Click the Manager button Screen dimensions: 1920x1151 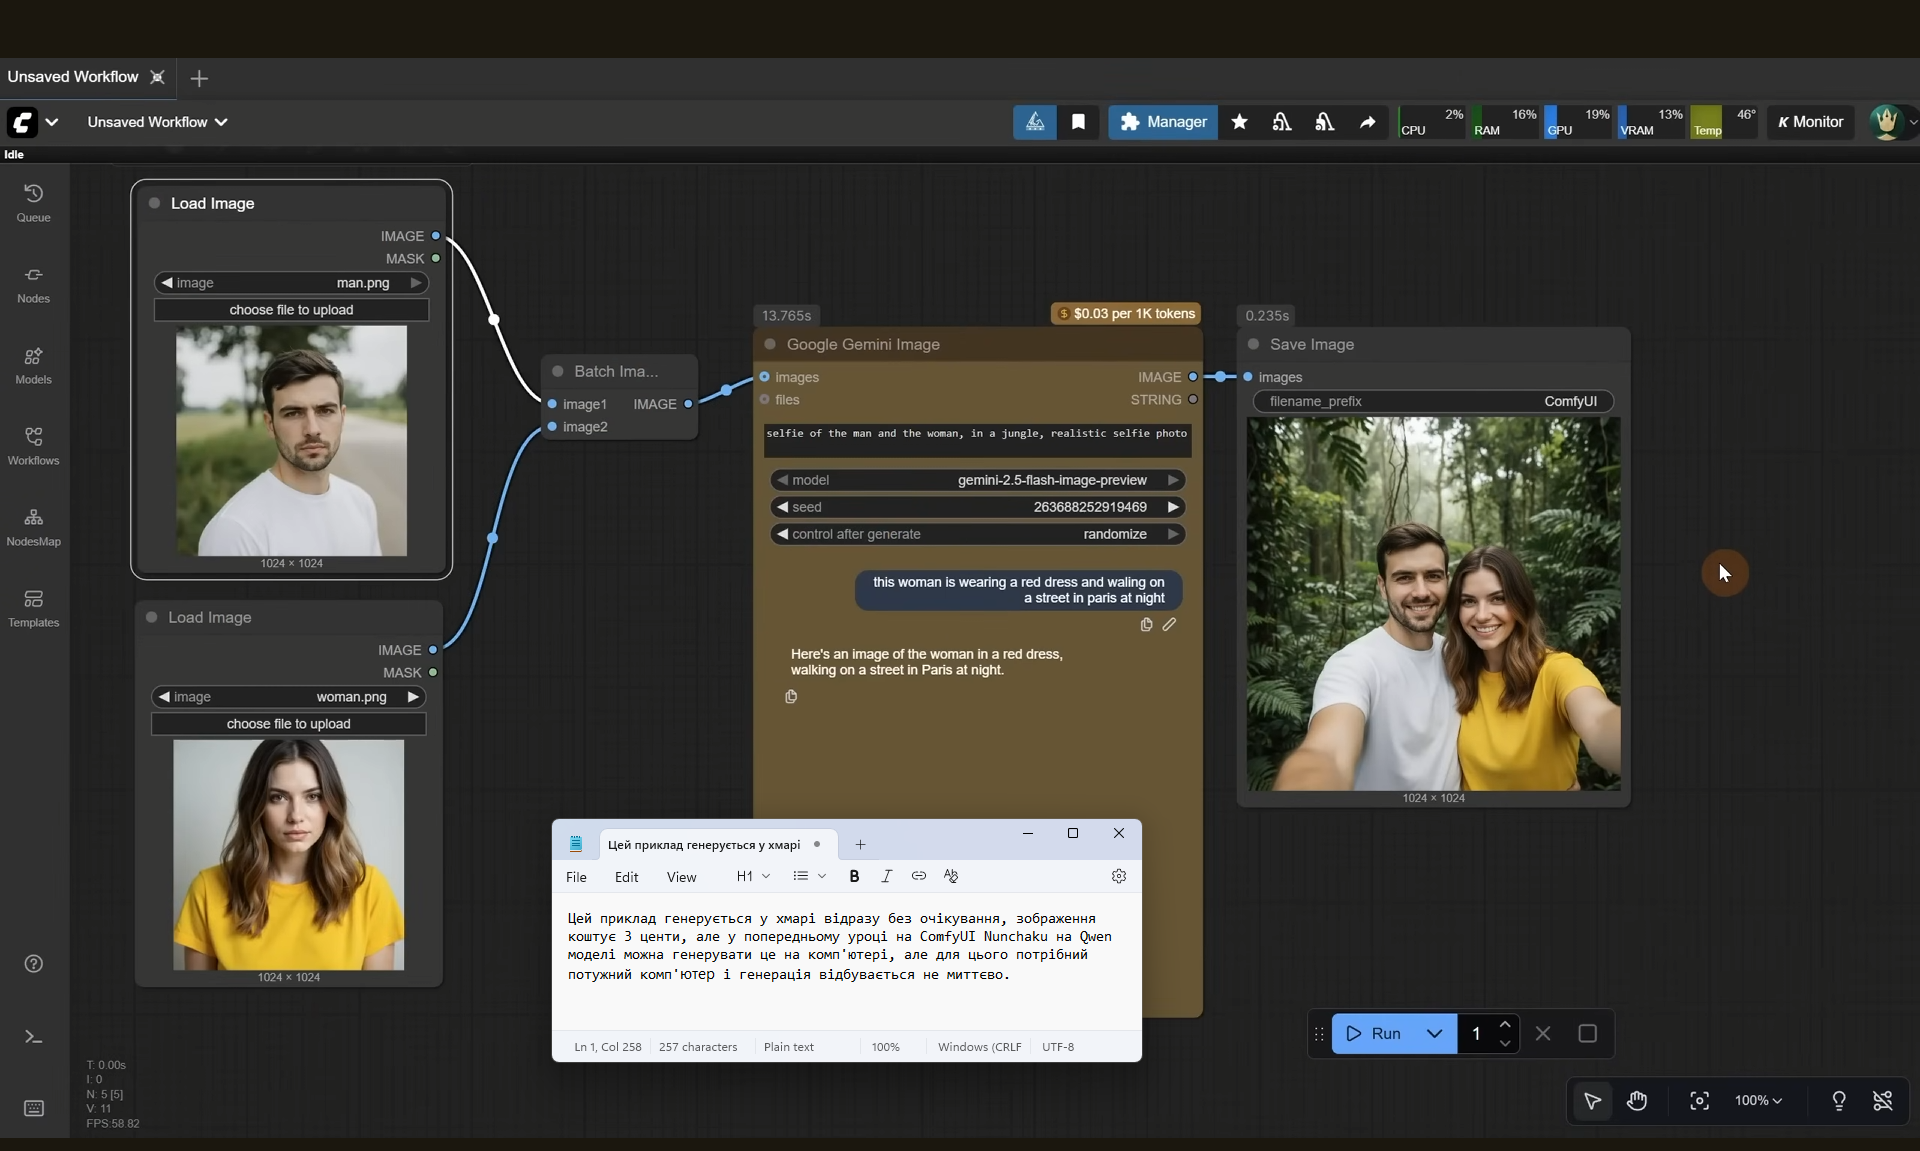coord(1162,122)
